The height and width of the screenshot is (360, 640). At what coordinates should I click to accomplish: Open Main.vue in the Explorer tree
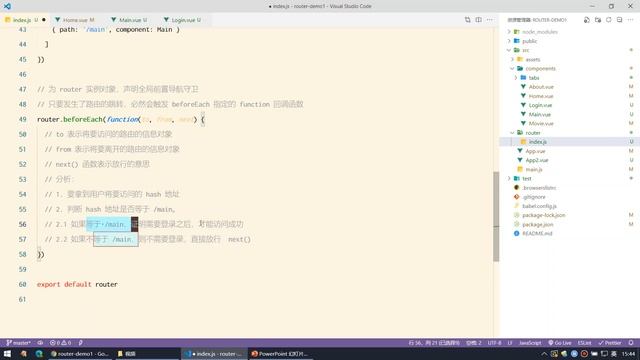[x=540, y=114]
